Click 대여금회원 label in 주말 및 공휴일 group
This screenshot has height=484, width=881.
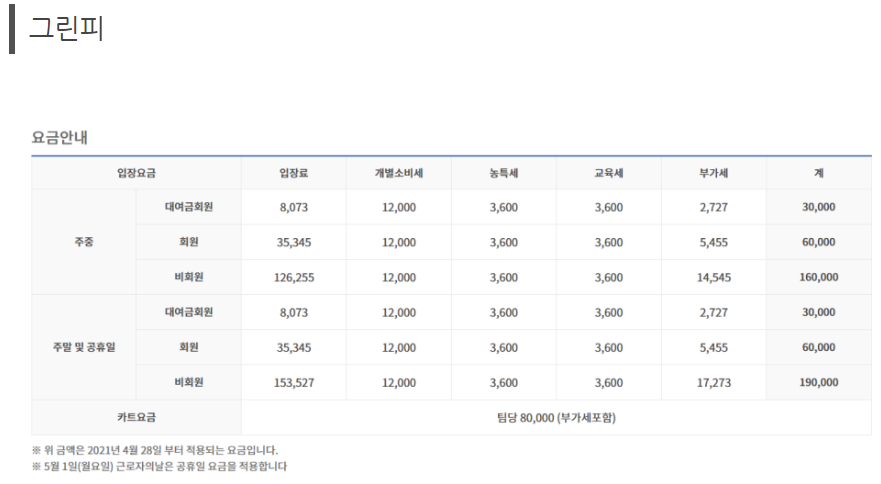pyautogui.click(x=189, y=312)
